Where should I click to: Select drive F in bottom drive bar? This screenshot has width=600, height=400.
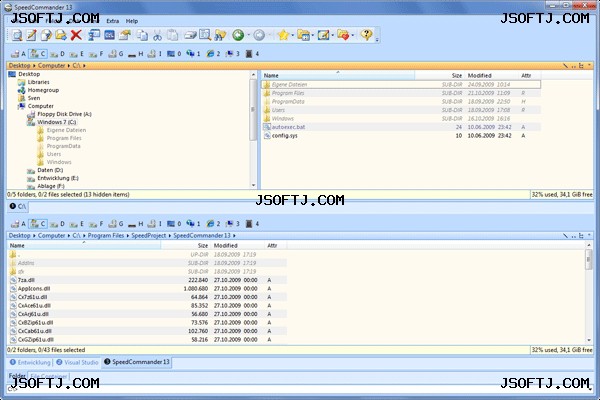click(96, 224)
